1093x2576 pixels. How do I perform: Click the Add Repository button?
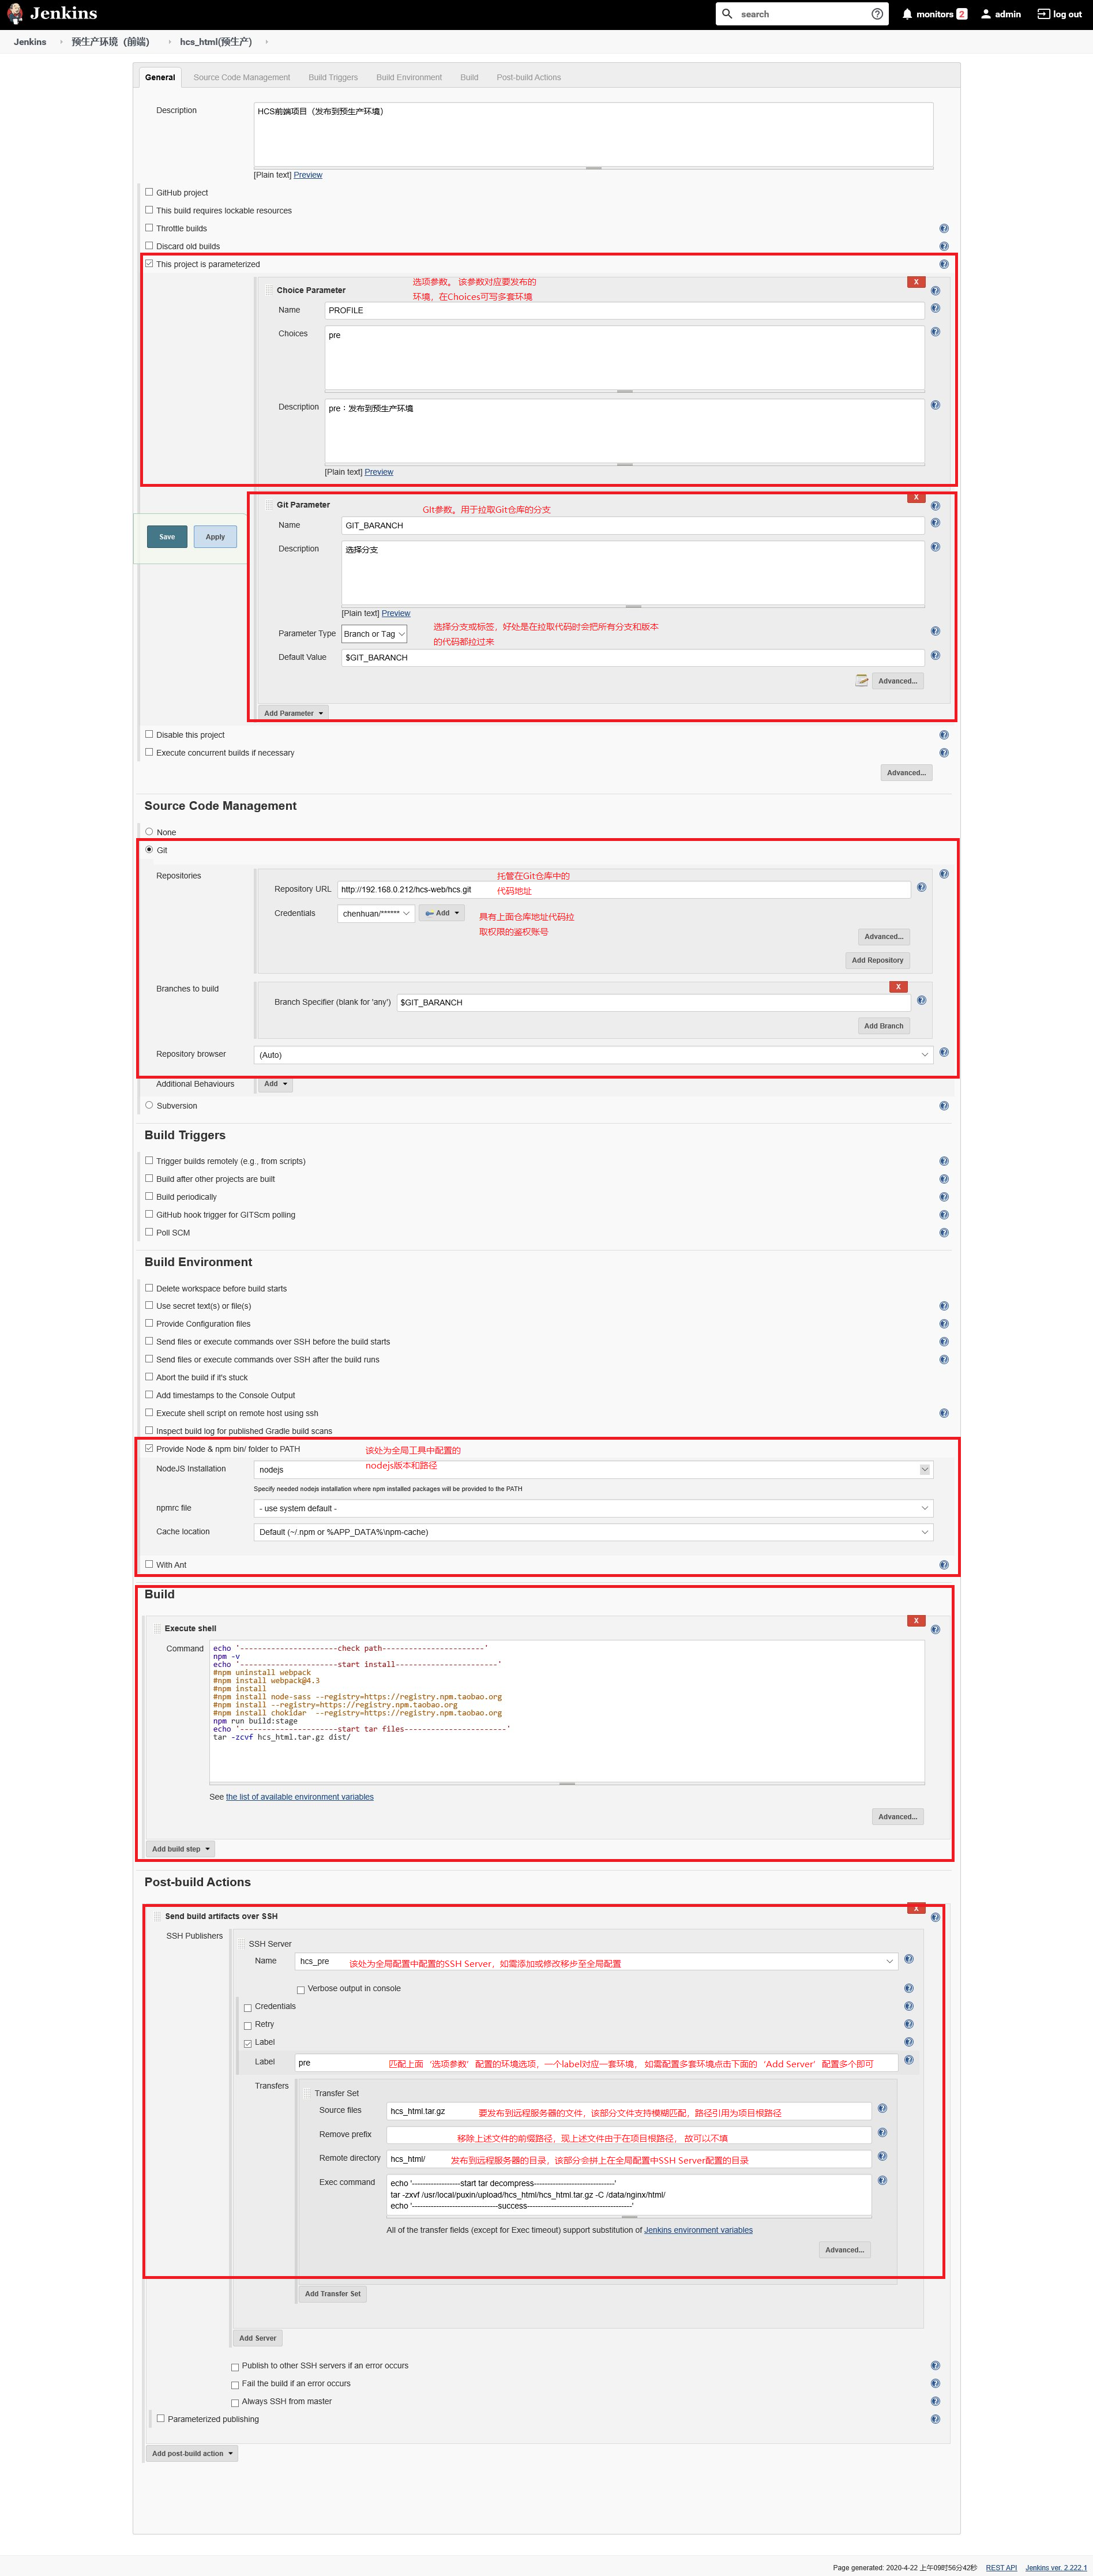coord(877,960)
